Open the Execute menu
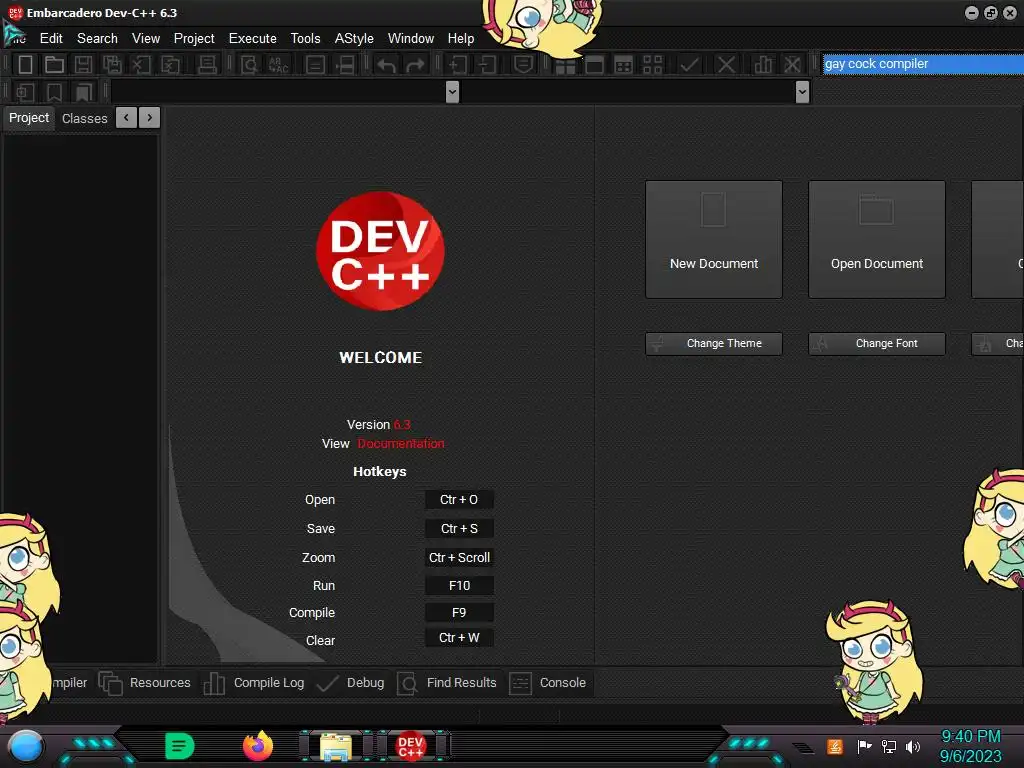 (x=253, y=39)
